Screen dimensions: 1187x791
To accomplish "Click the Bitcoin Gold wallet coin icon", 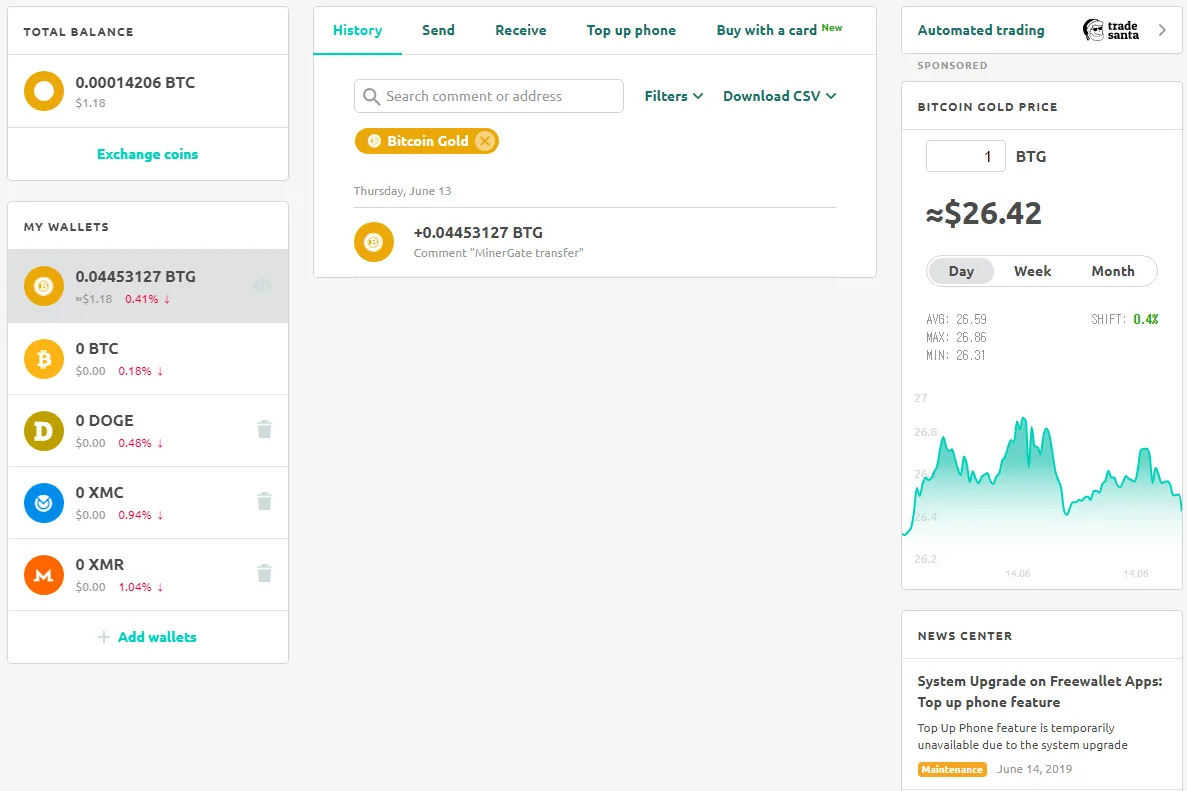I will coord(44,286).
